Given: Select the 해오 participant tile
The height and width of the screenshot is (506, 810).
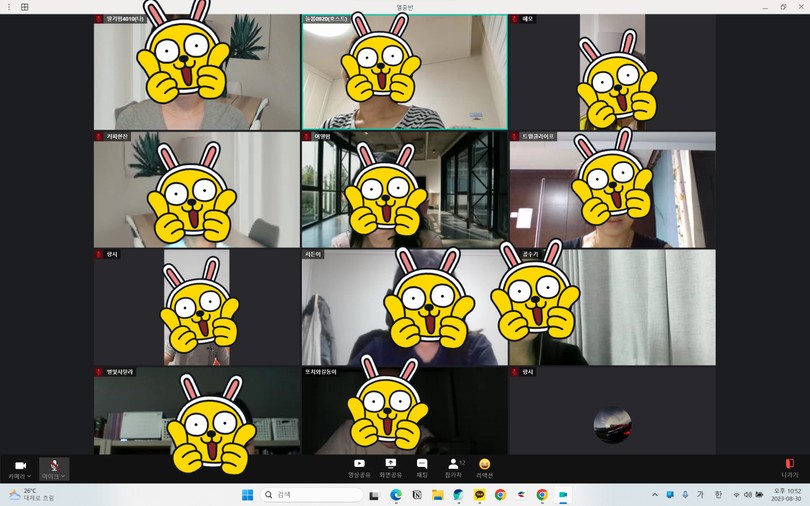Looking at the screenshot, I should pos(612,72).
